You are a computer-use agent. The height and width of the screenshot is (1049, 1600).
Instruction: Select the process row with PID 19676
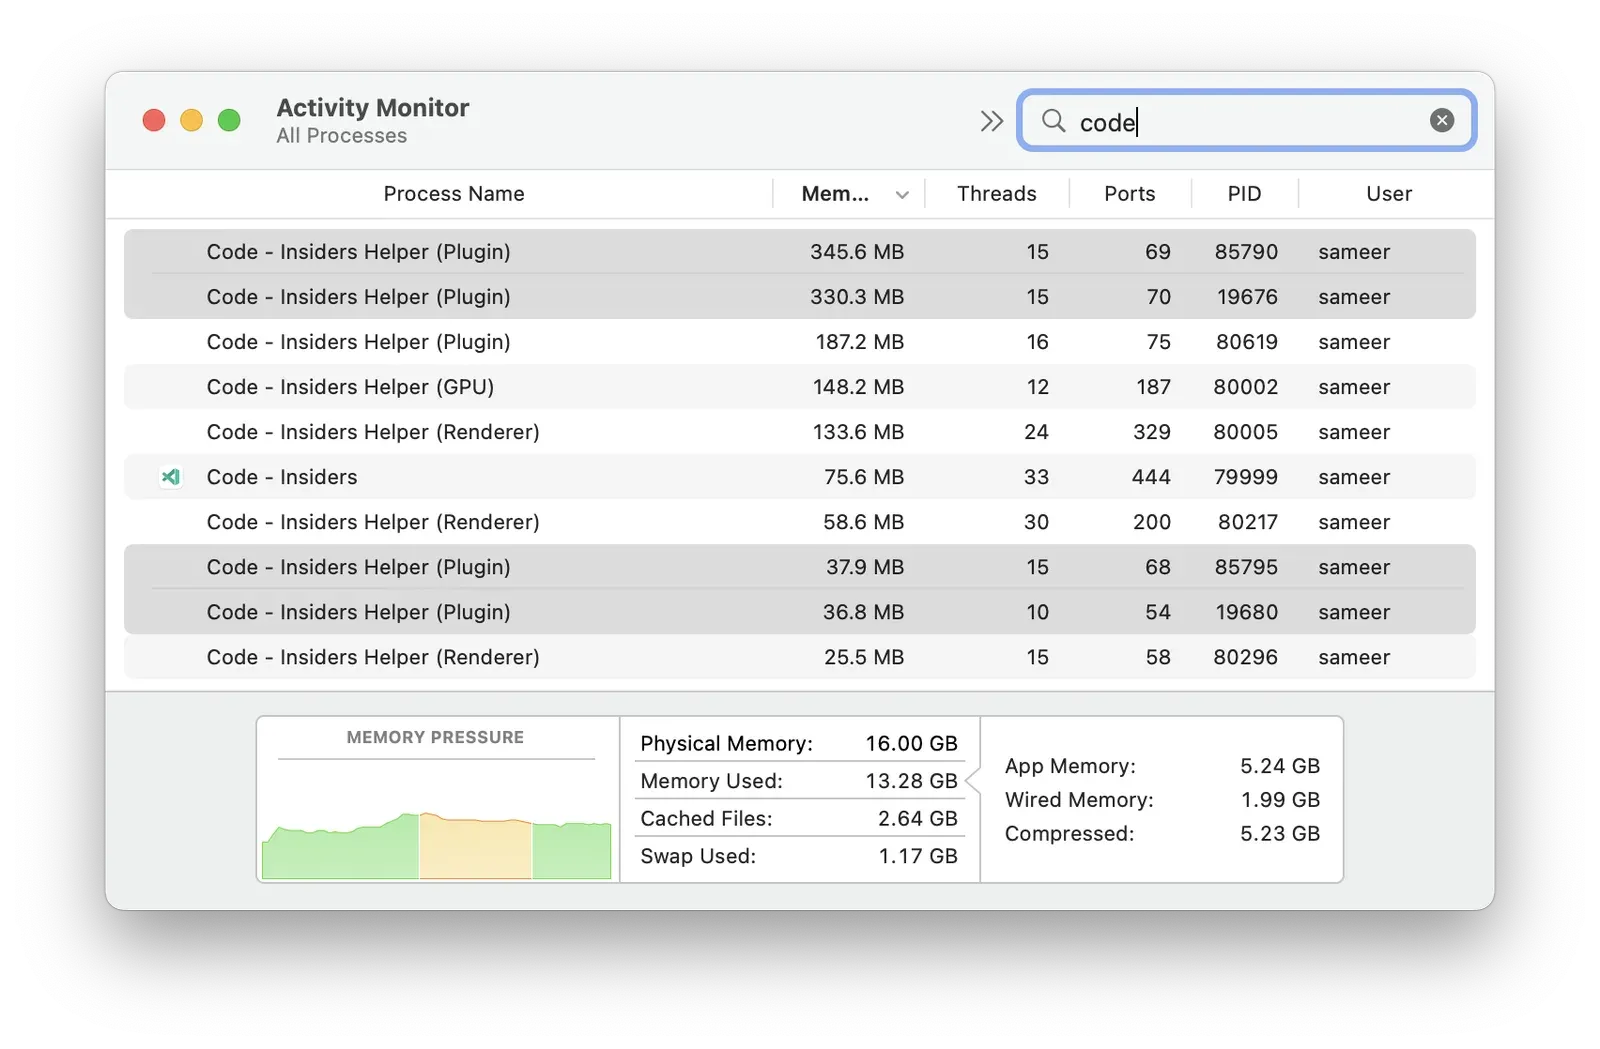point(800,297)
